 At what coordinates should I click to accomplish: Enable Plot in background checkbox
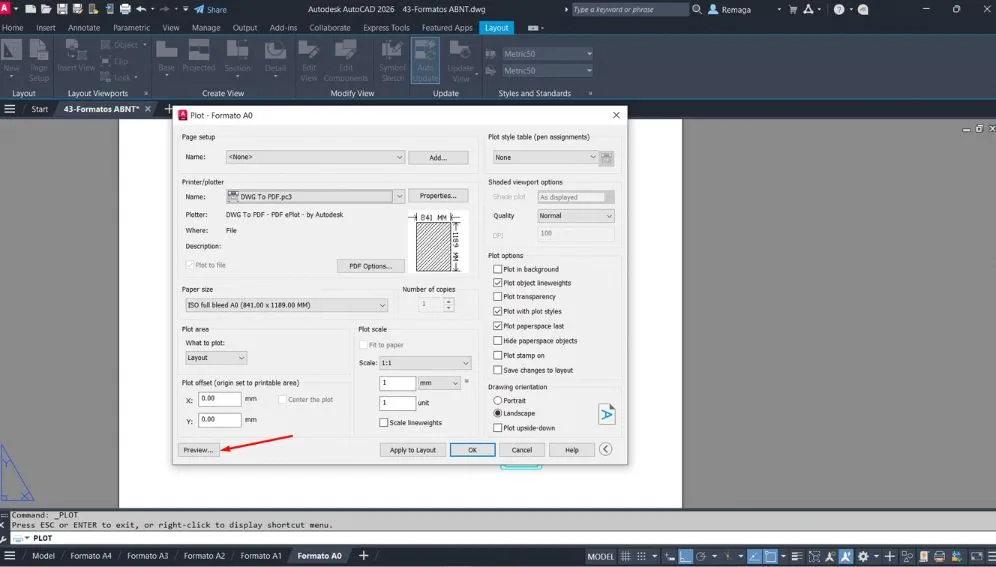point(497,269)
